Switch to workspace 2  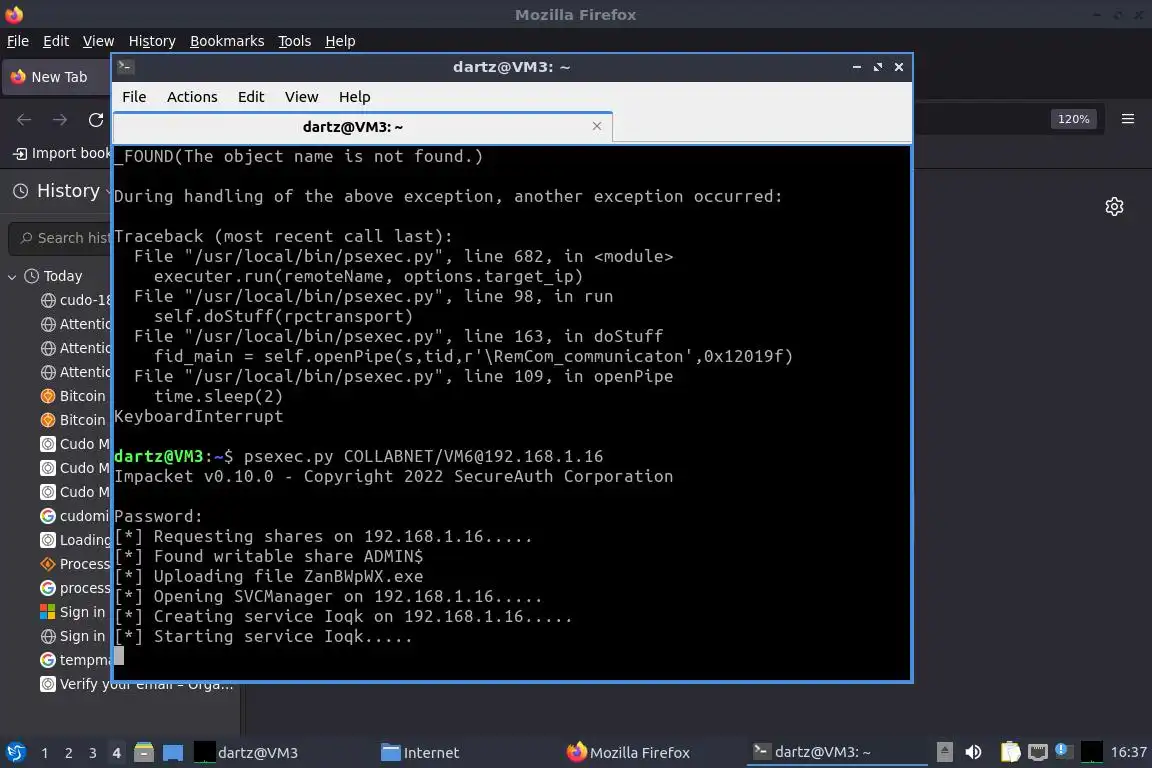point(68,753)
